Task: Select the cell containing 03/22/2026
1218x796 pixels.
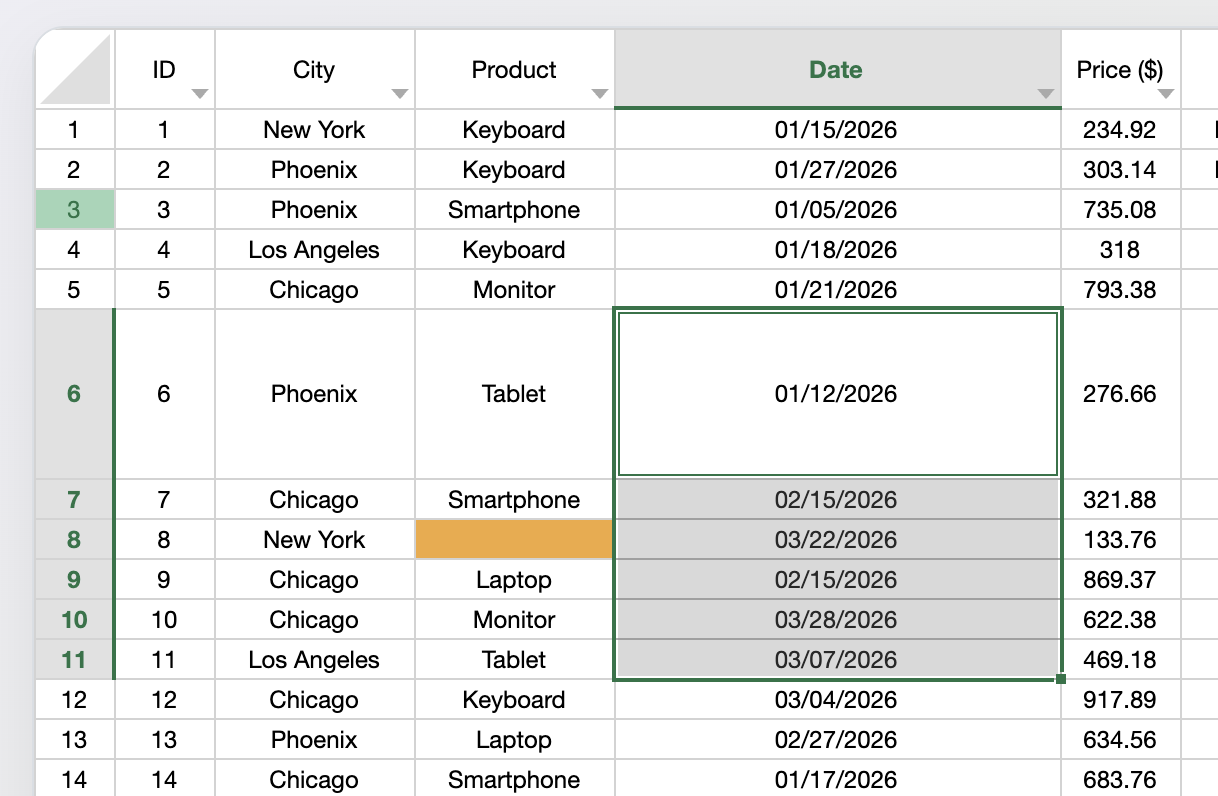Action: (836, 540)
